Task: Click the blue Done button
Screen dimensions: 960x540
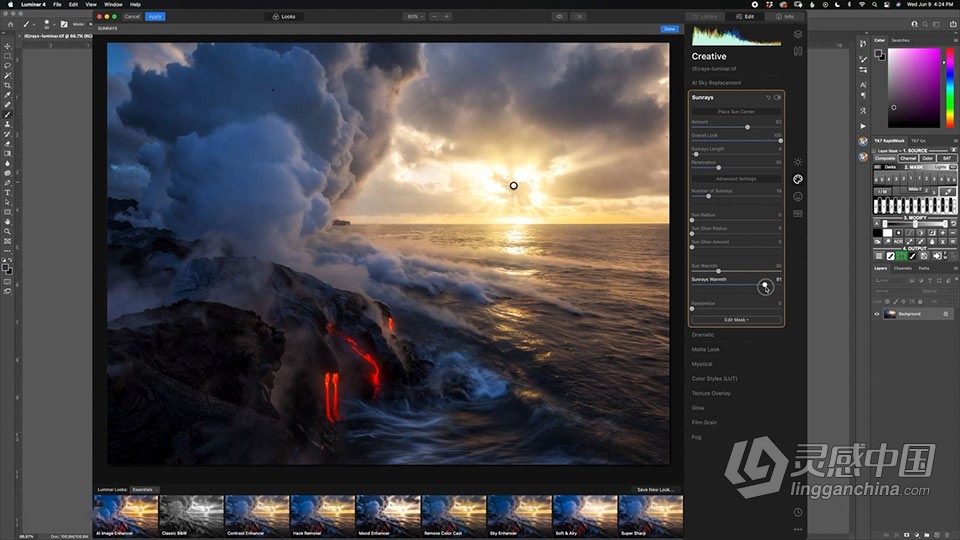Action: coord(669,29)
